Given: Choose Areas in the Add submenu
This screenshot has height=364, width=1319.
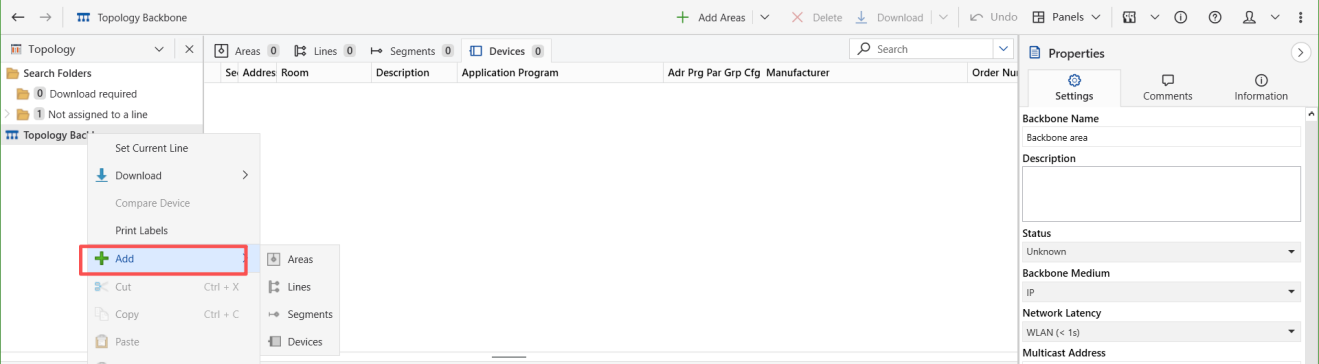Looking at the screenshot, I should (x=300, y=259).
